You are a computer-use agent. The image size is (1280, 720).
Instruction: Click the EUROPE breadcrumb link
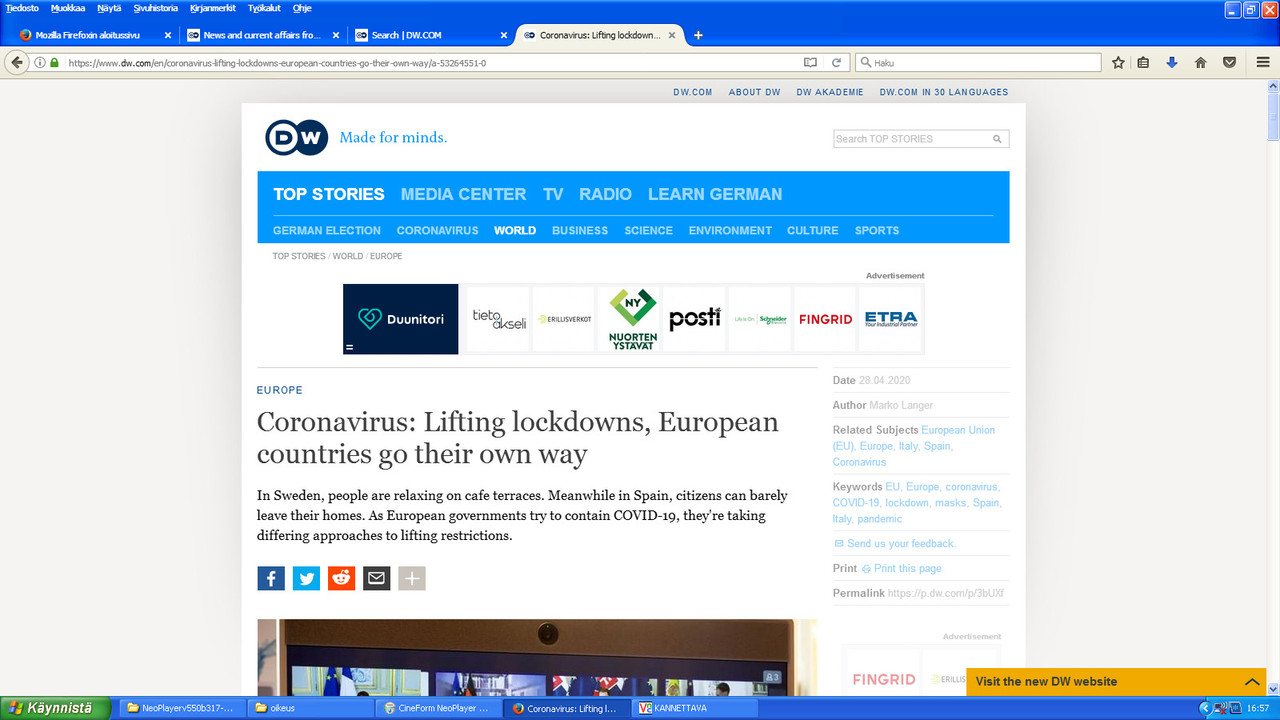(386, 256)
